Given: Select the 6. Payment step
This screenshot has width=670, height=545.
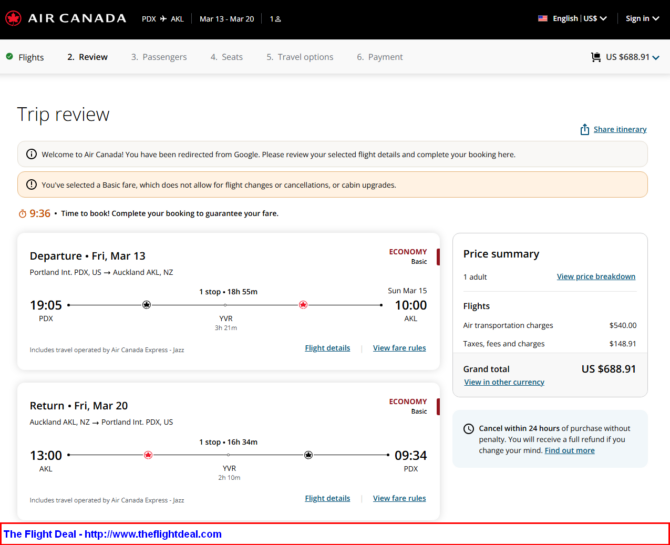Looking at the screenshot, I should (380, 57).
